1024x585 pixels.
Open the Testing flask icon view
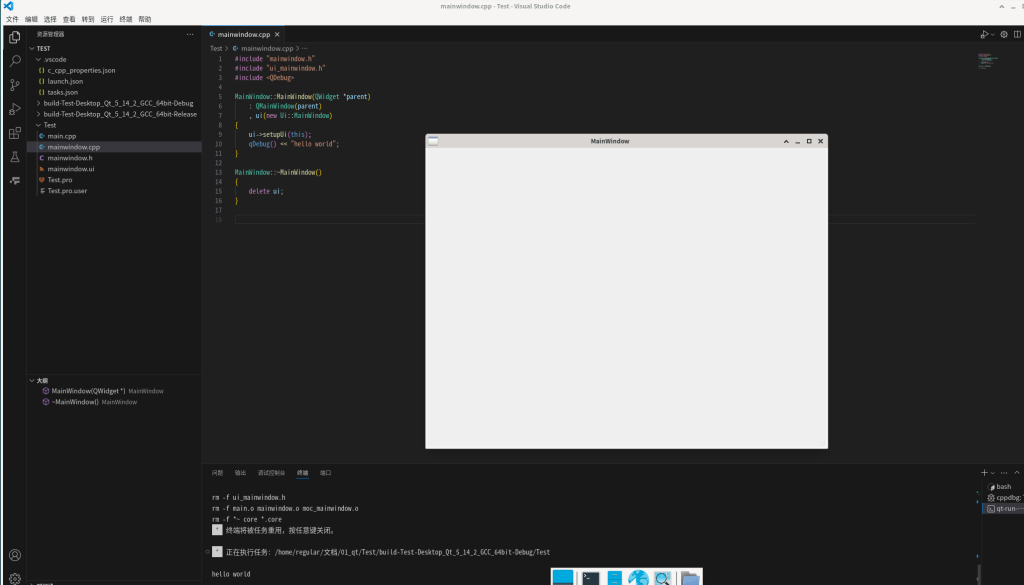tap(15, 157)
